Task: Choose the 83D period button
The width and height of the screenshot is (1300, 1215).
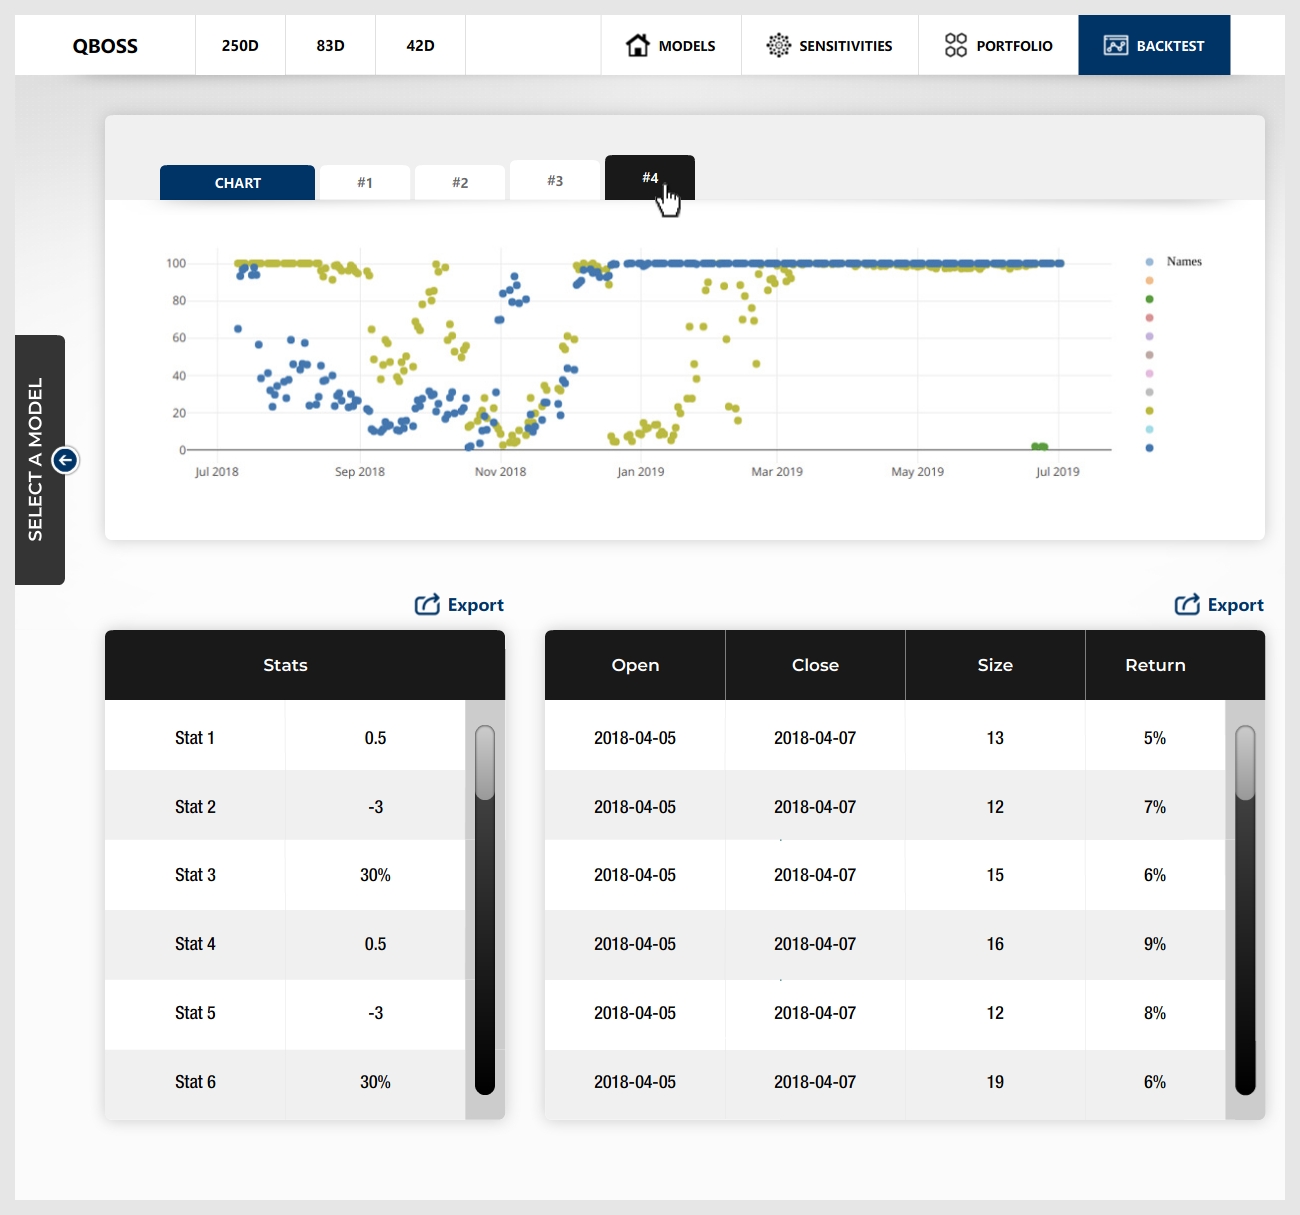Action: click(x=330, y=46)
